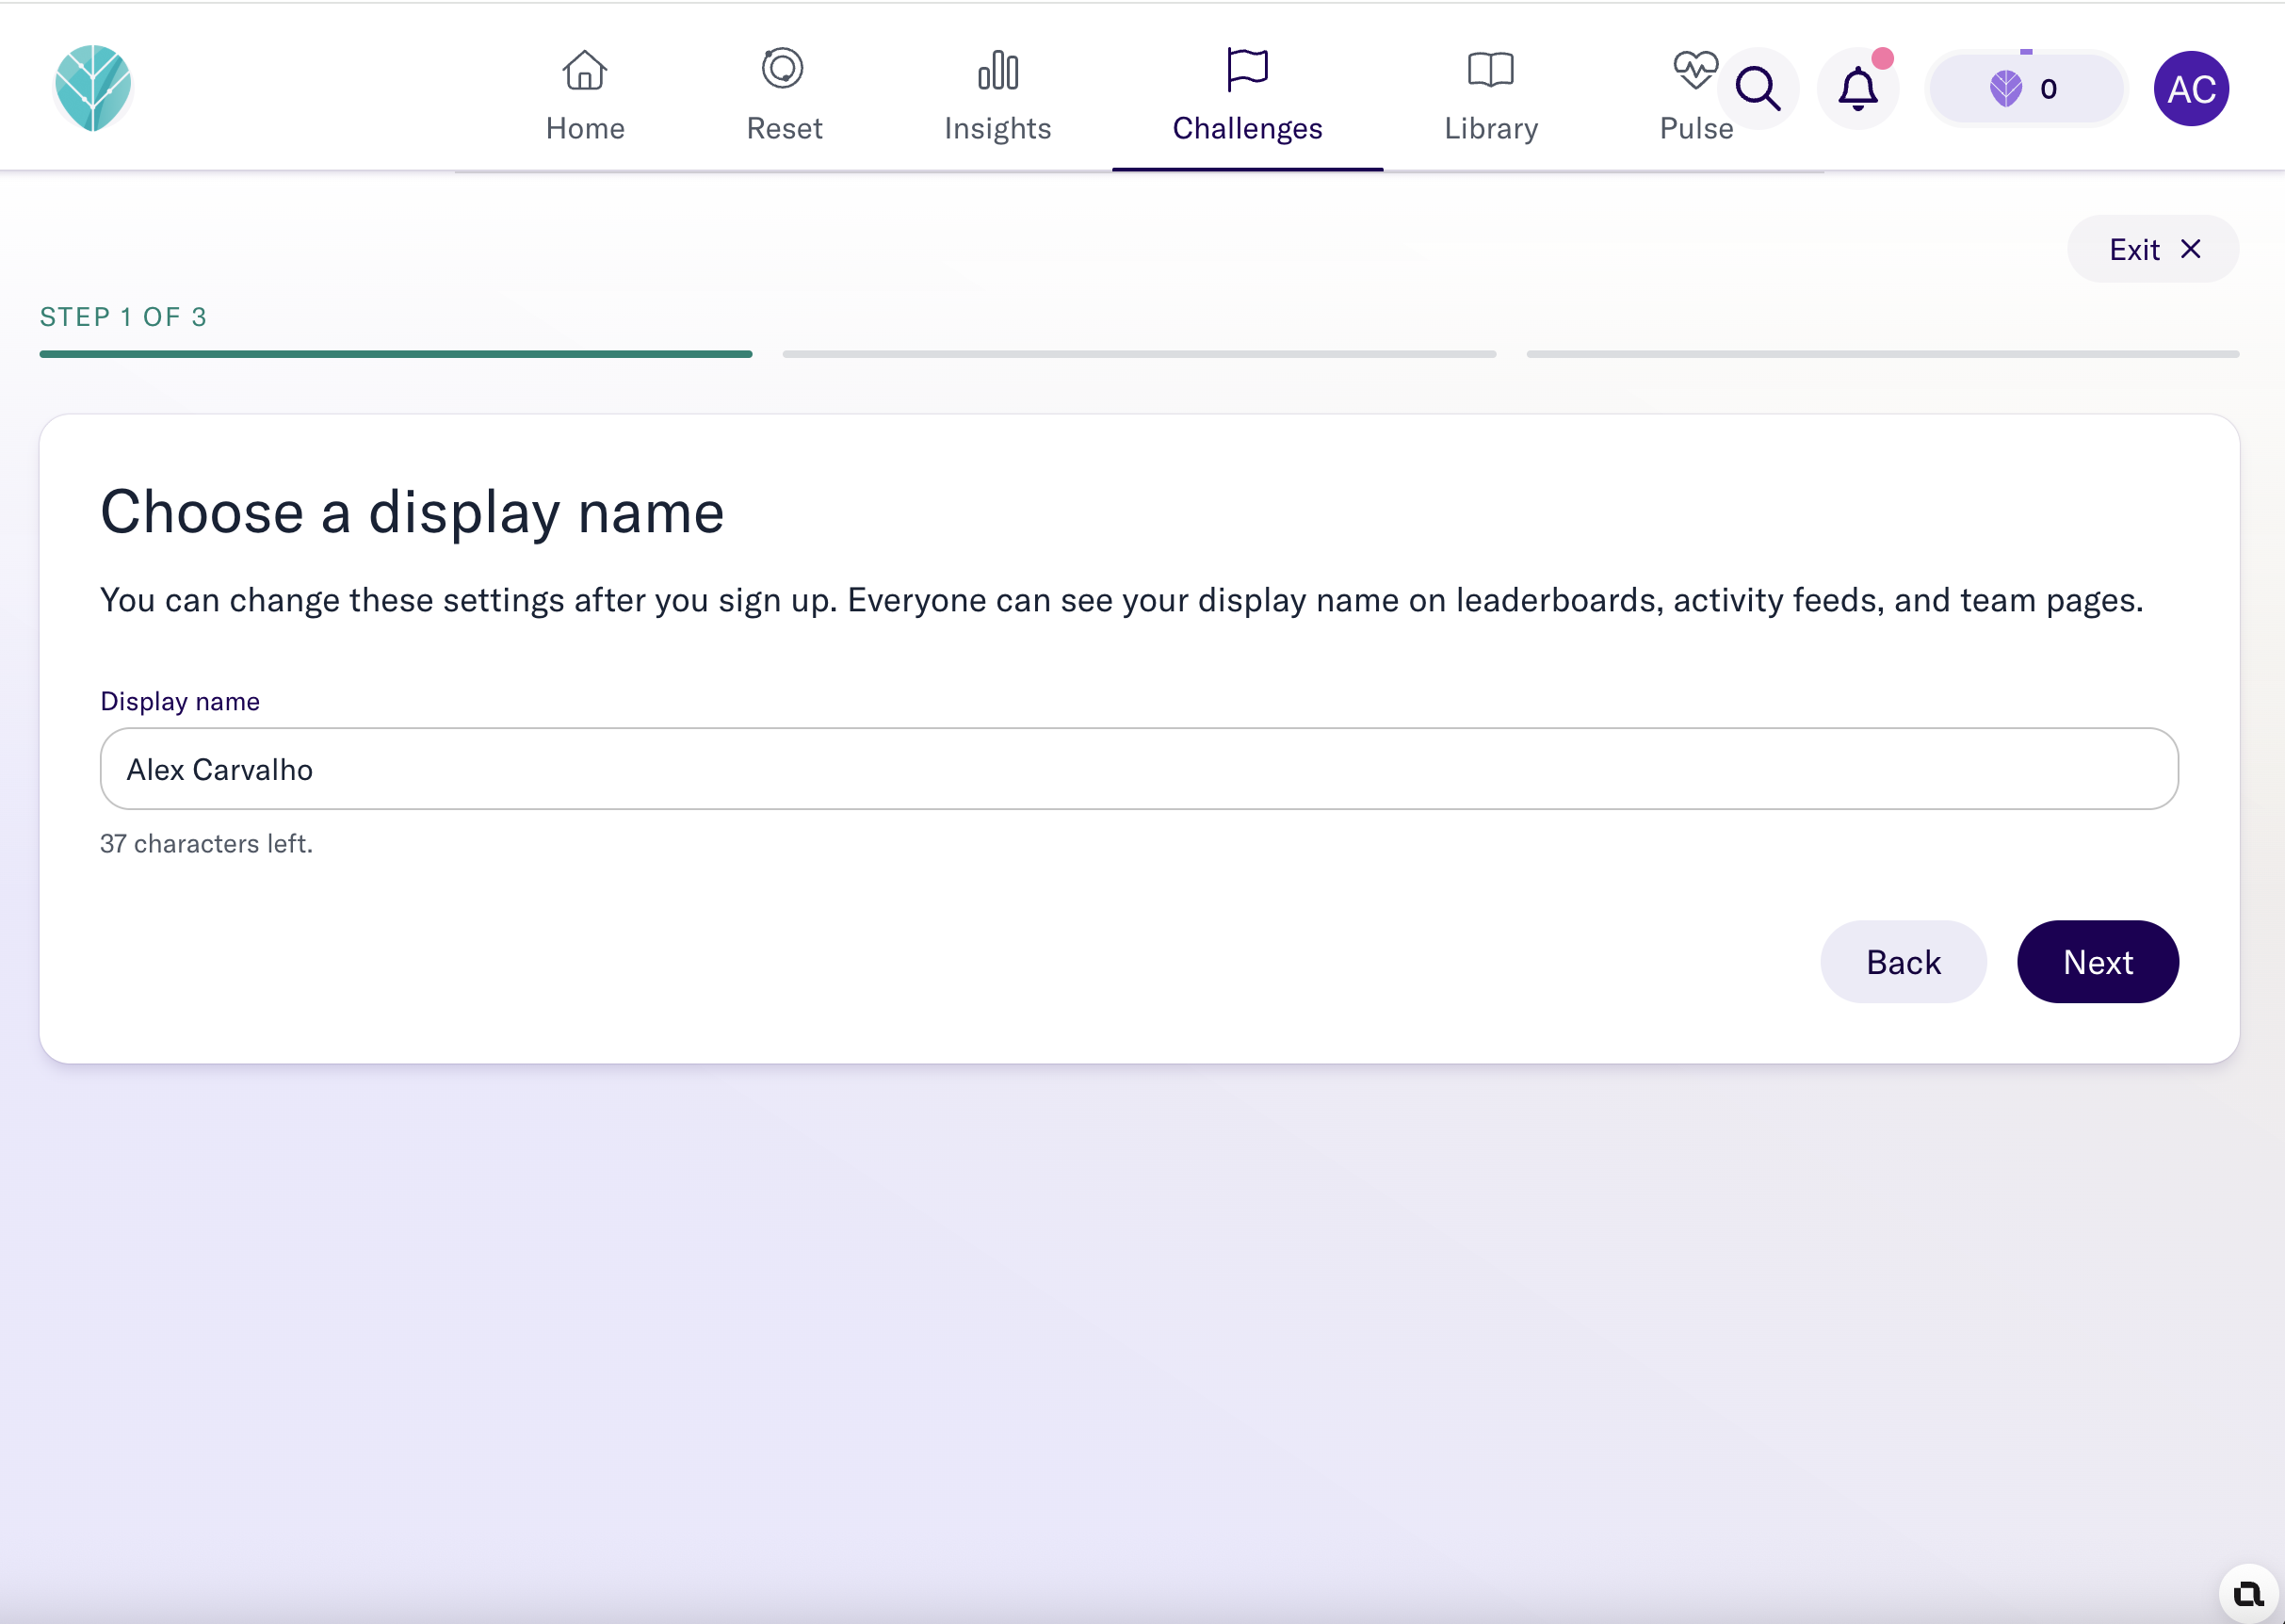
Task: Open the Library book icon
Action: [x=1491, y=70]
